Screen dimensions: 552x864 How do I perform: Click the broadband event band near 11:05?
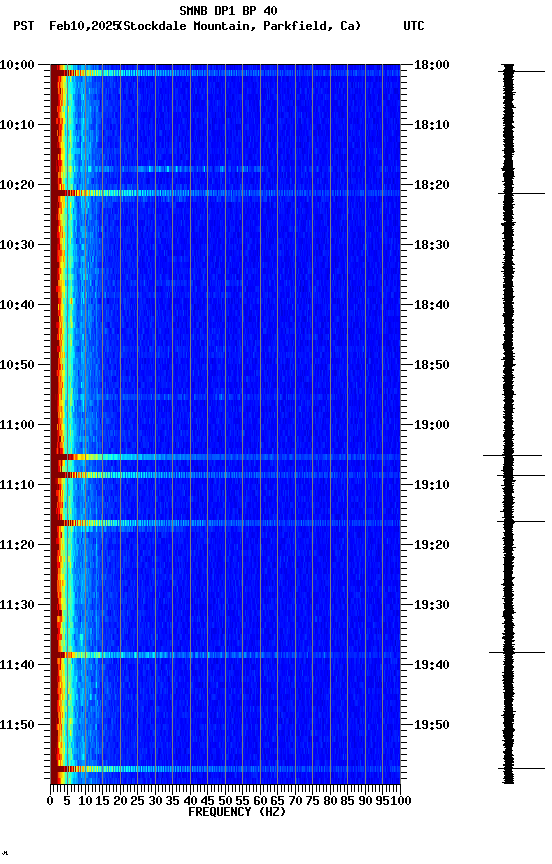tap(225, 457)
